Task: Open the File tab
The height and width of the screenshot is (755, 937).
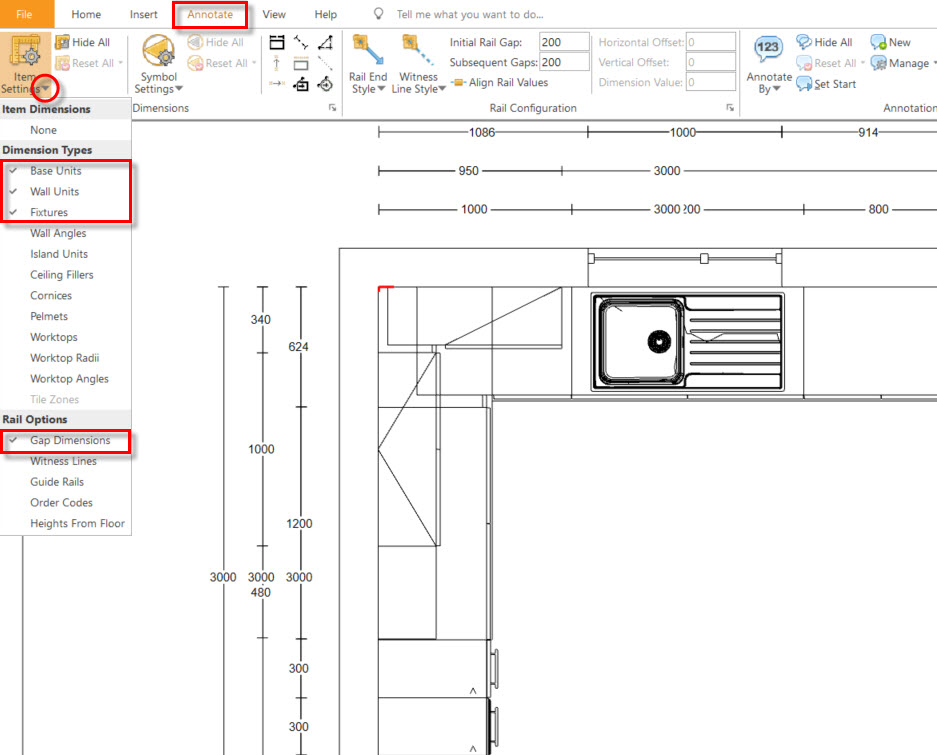Action: click(x=25, y=14)
